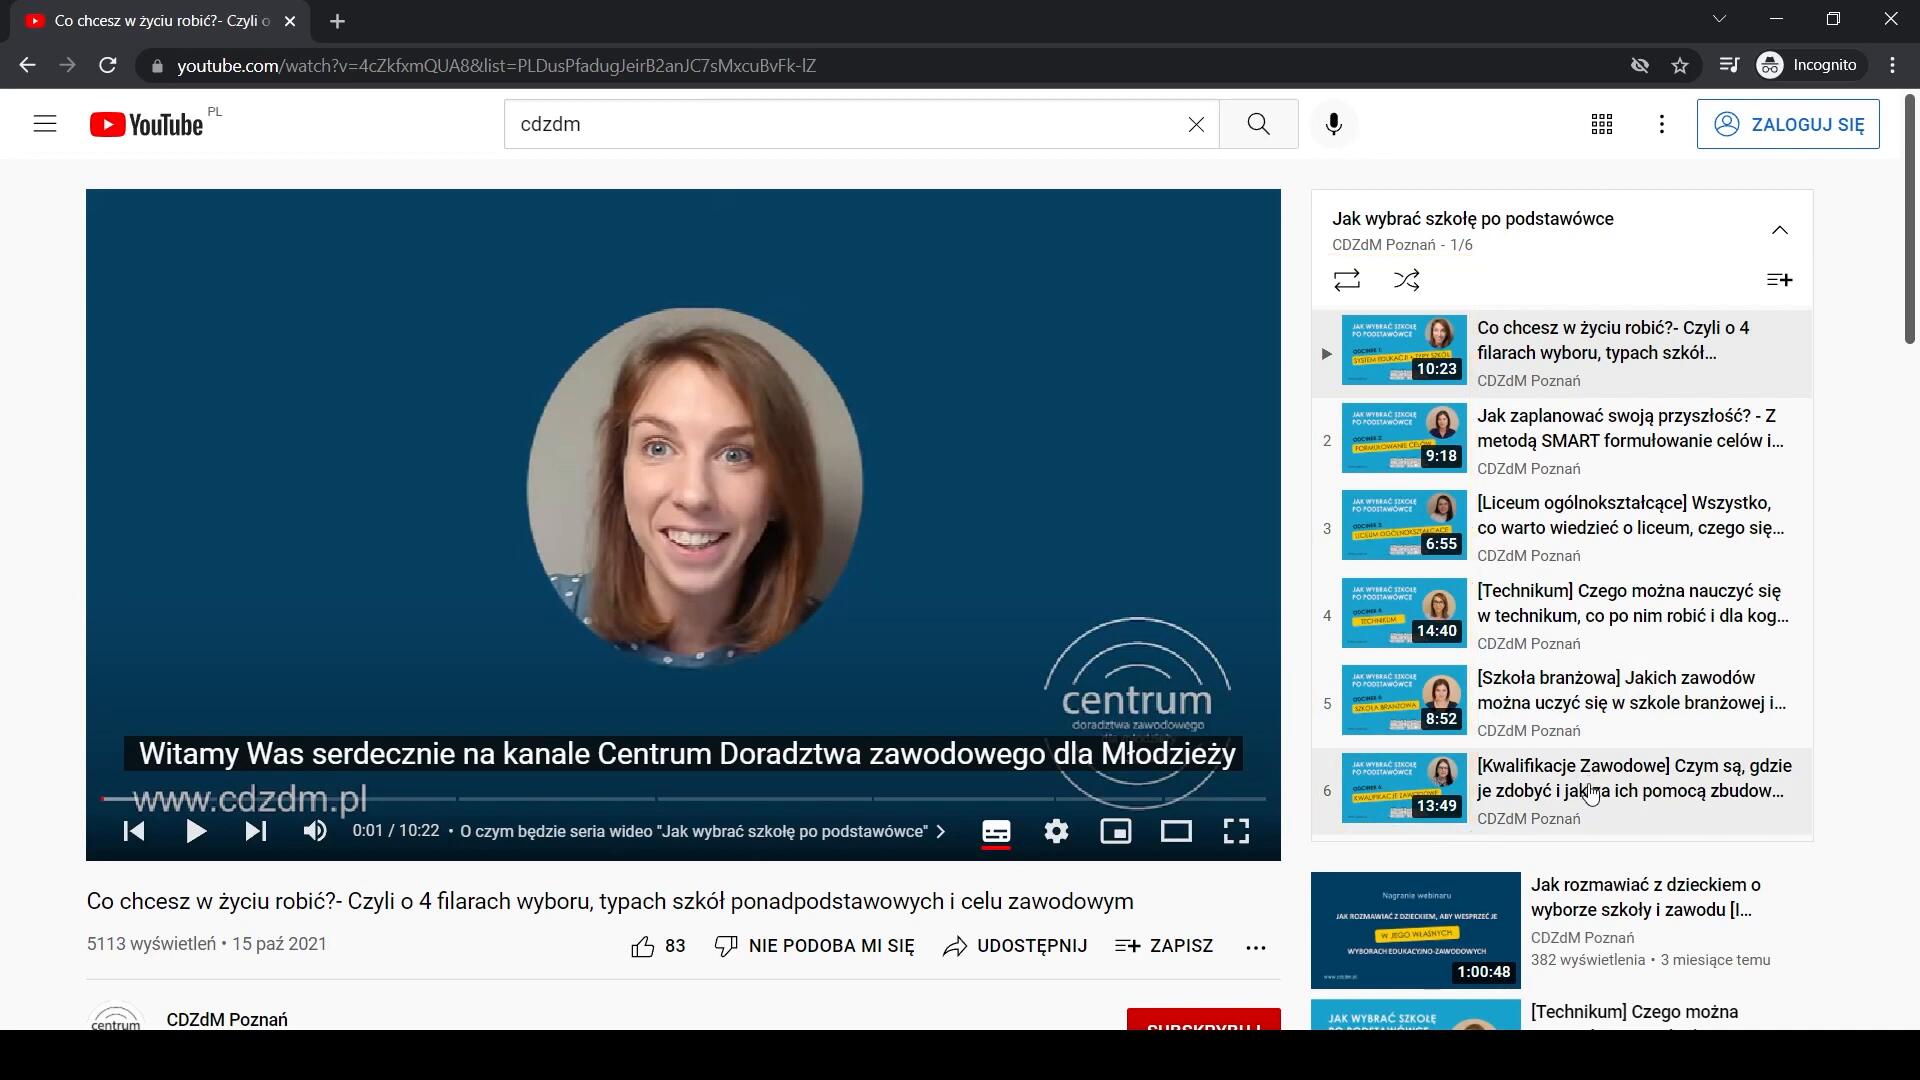The width and height of the screenshot is (1920, 1080).
Task: Click the ZALOGUJ SIĘ sign-in button
Action: [1787, 124]
